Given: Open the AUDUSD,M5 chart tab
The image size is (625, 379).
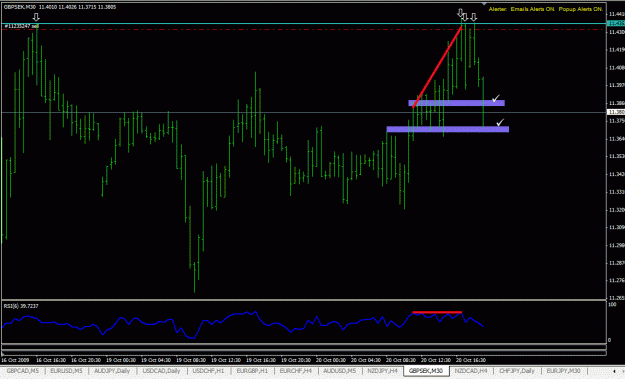Looking at the screenshot, I should tap(340, 371).
